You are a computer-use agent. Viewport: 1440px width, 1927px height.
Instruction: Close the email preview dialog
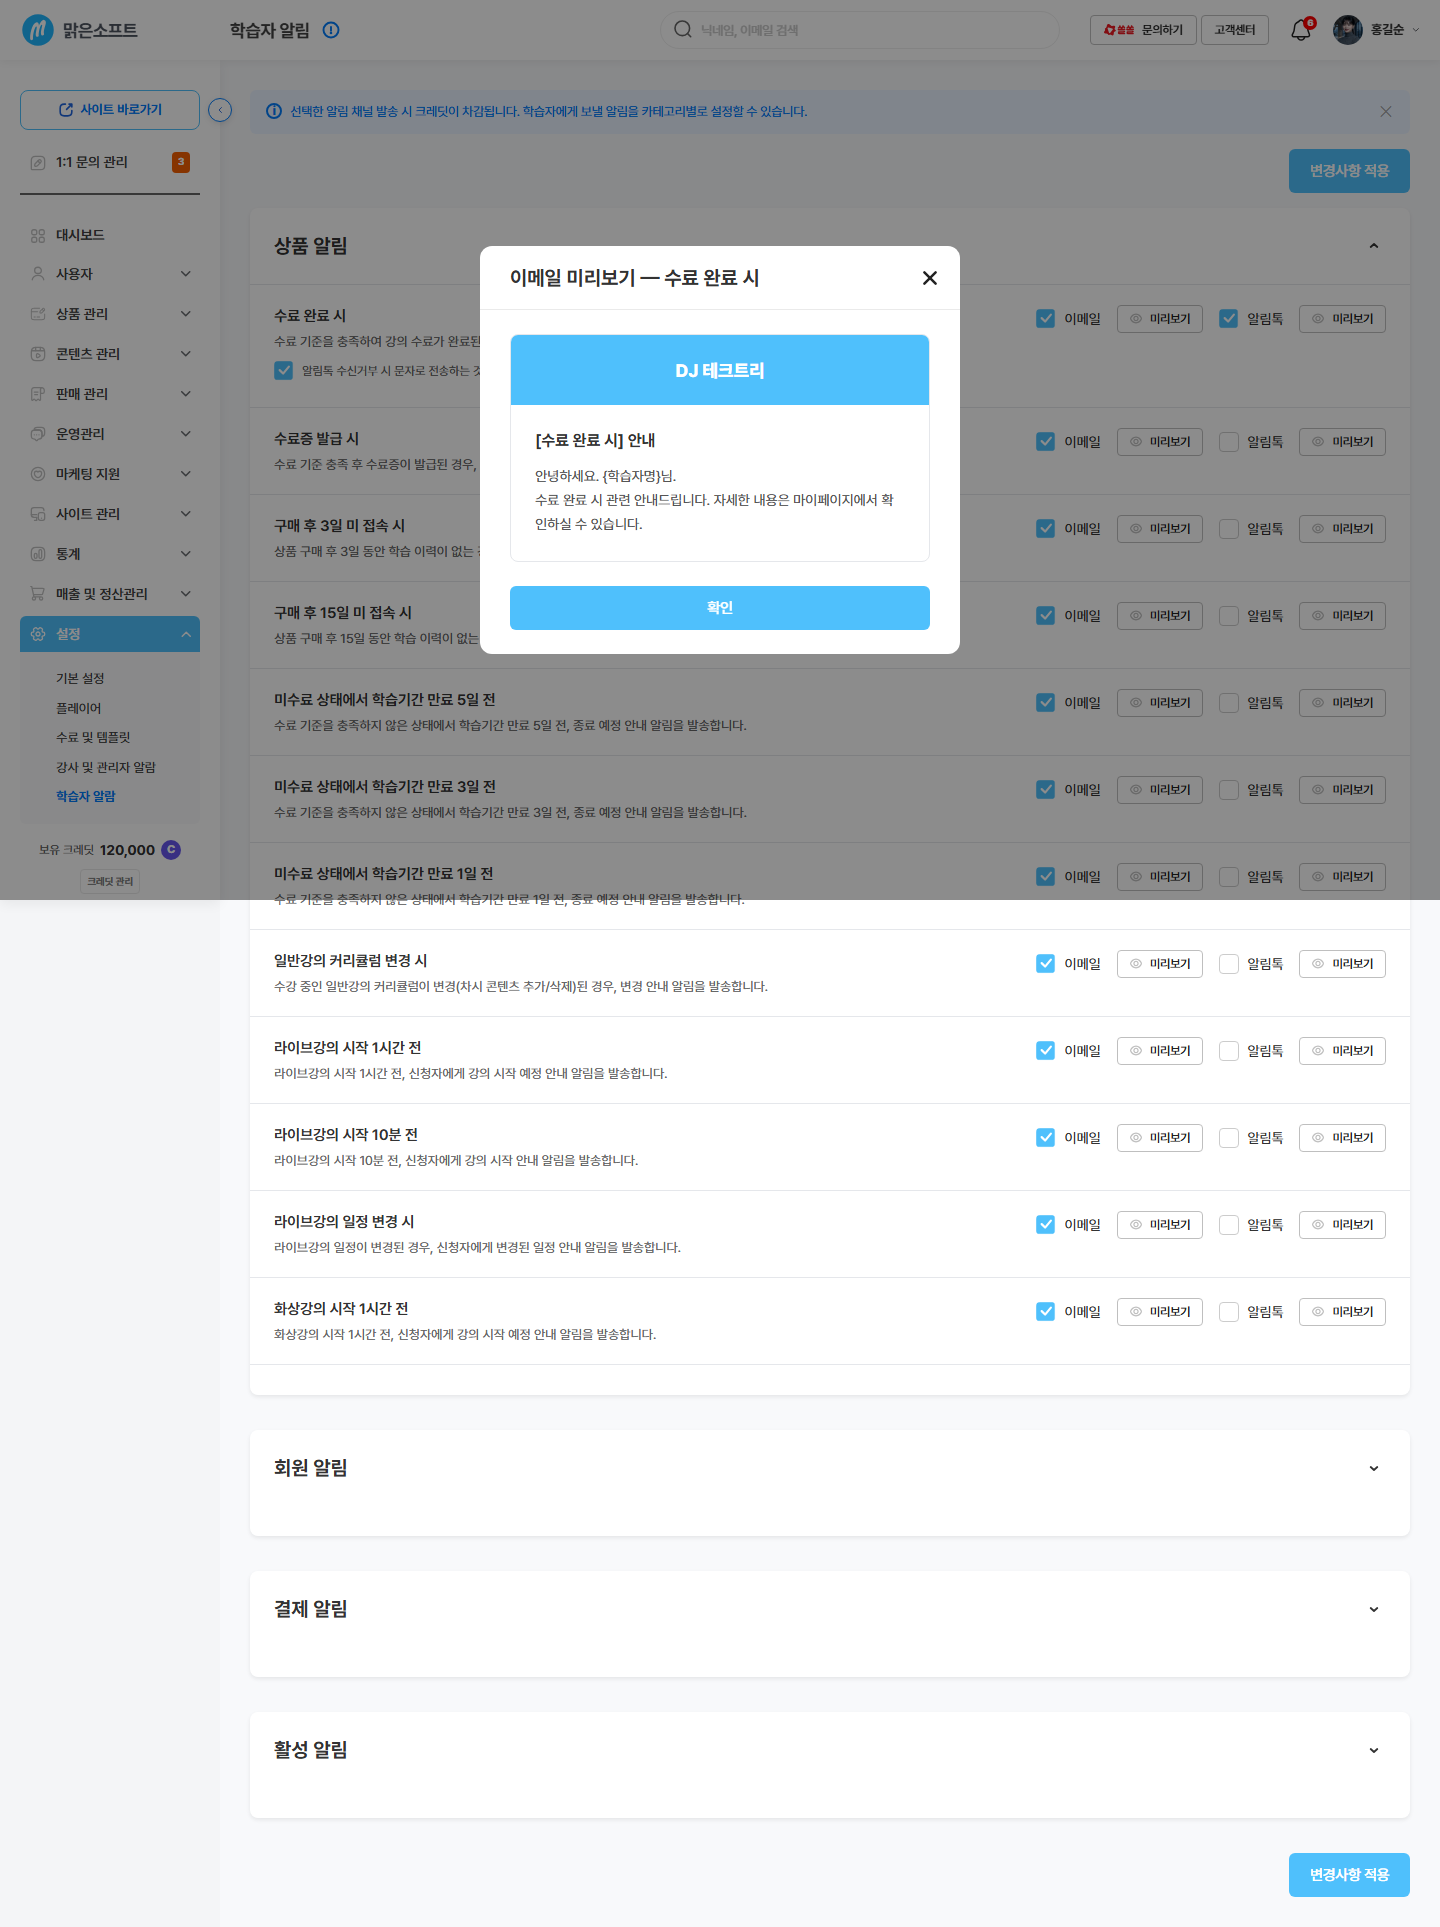click(930, 278)
